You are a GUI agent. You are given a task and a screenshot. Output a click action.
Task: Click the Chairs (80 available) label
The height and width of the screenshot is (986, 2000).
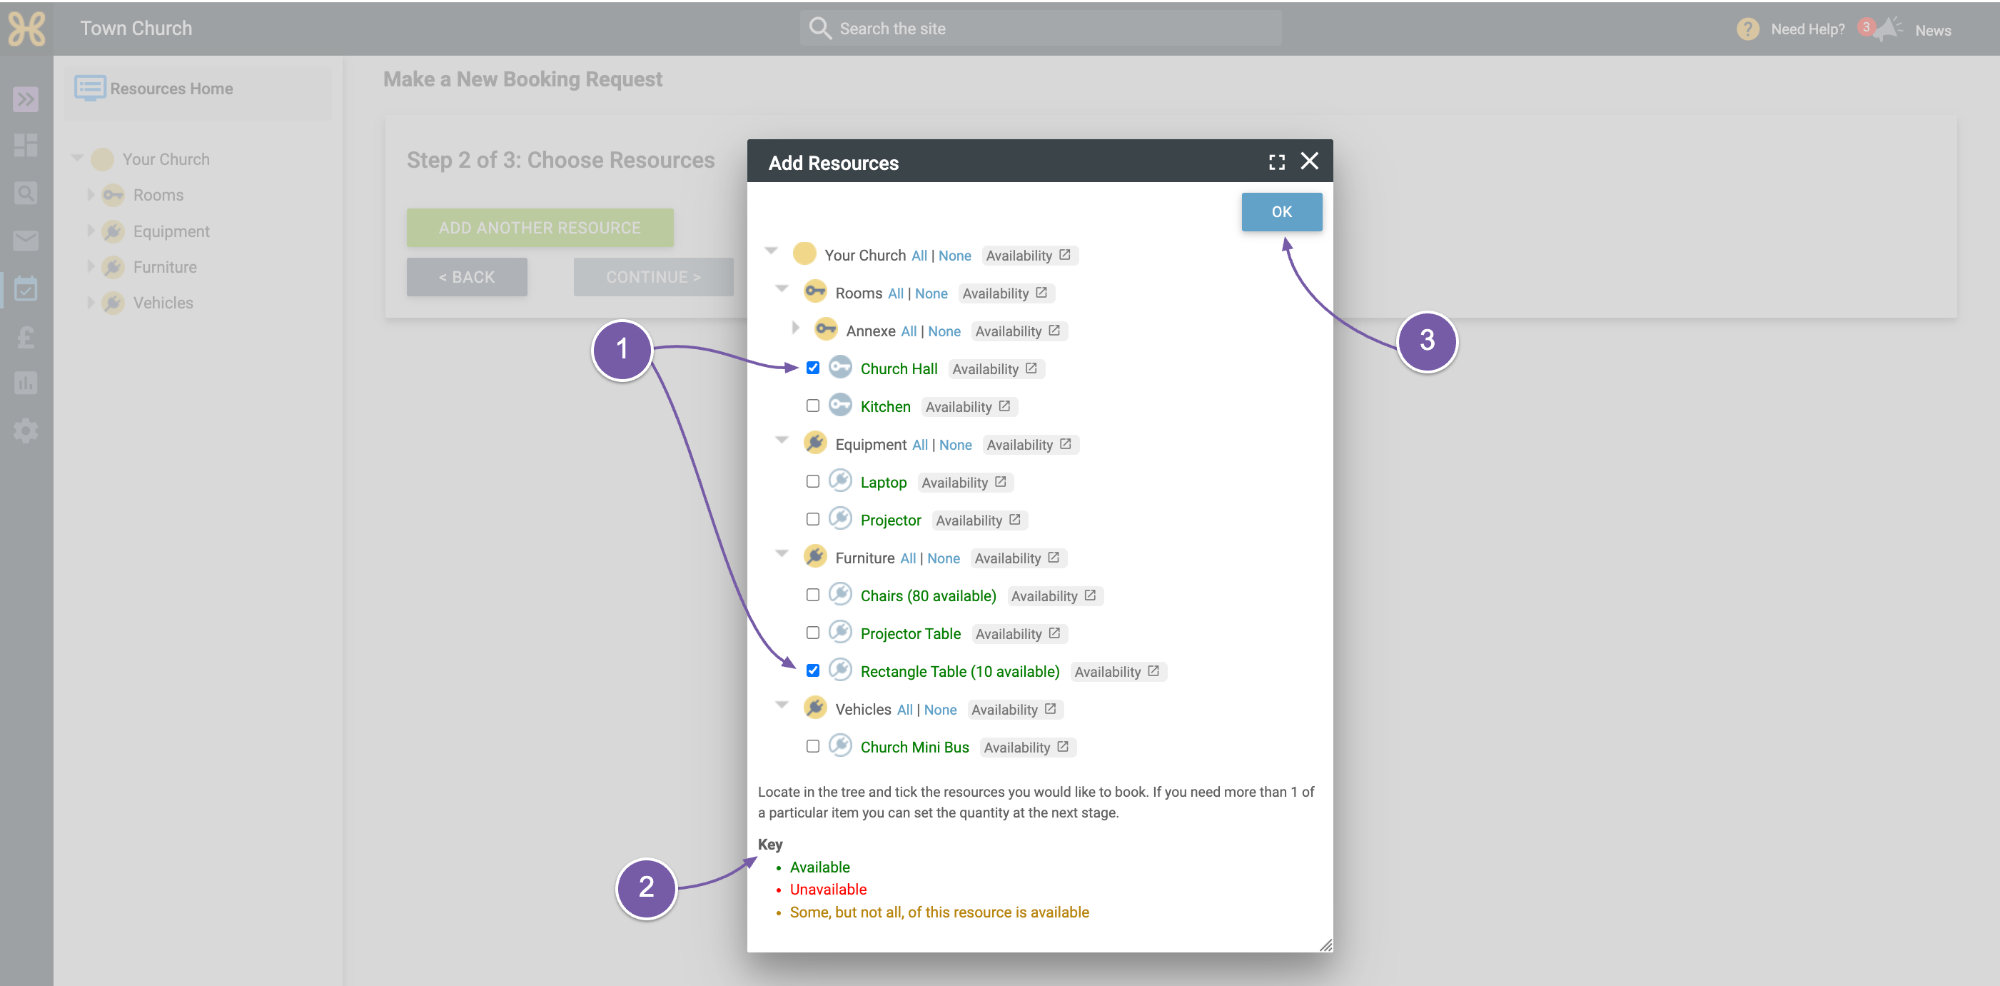928,596
